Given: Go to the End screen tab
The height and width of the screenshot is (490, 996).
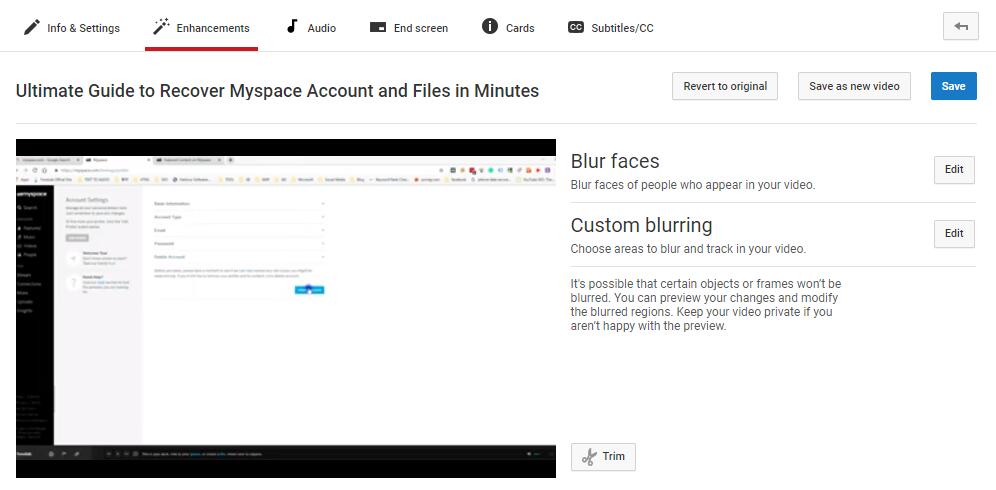Looking at the screenshot, I should click(408, 28).
